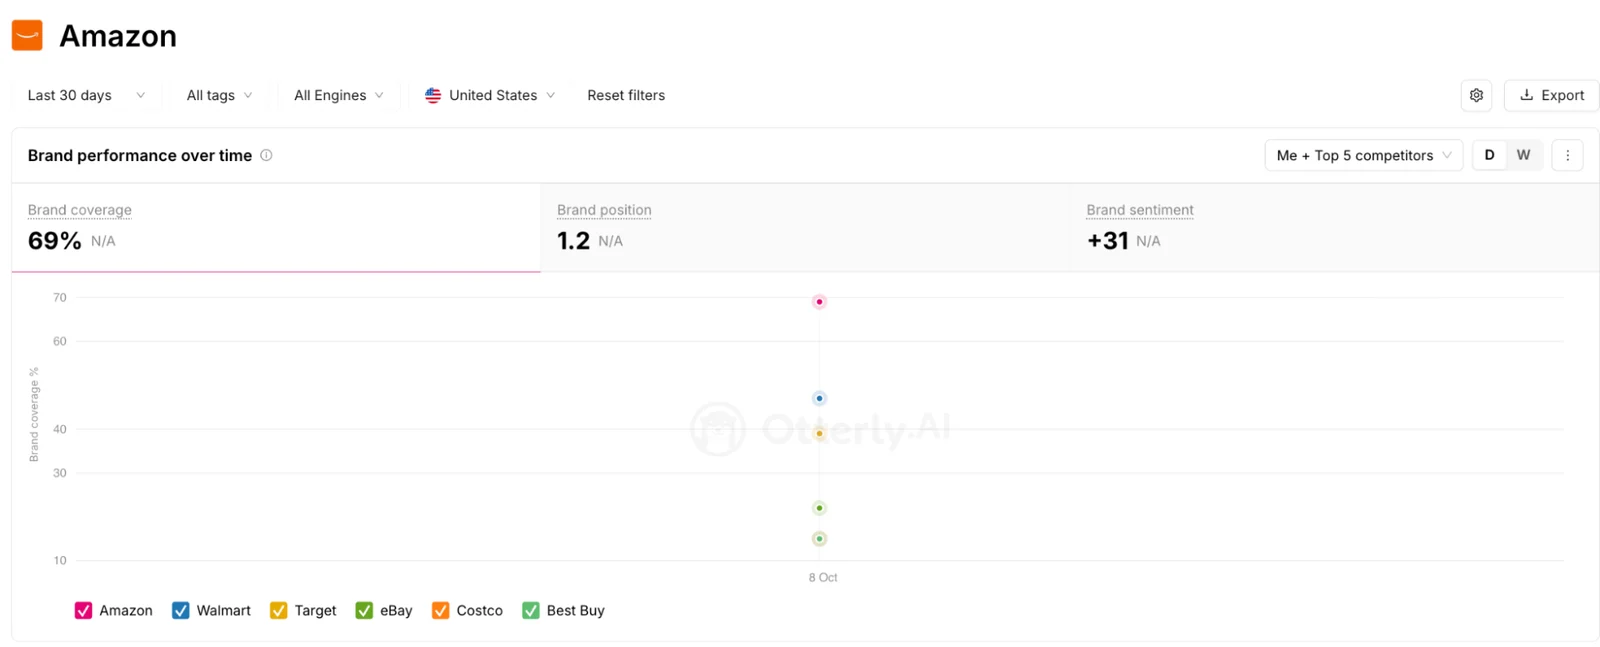1600x647 pixels.
Task: Switch to the Brand position tab
Action: [805, 227]
